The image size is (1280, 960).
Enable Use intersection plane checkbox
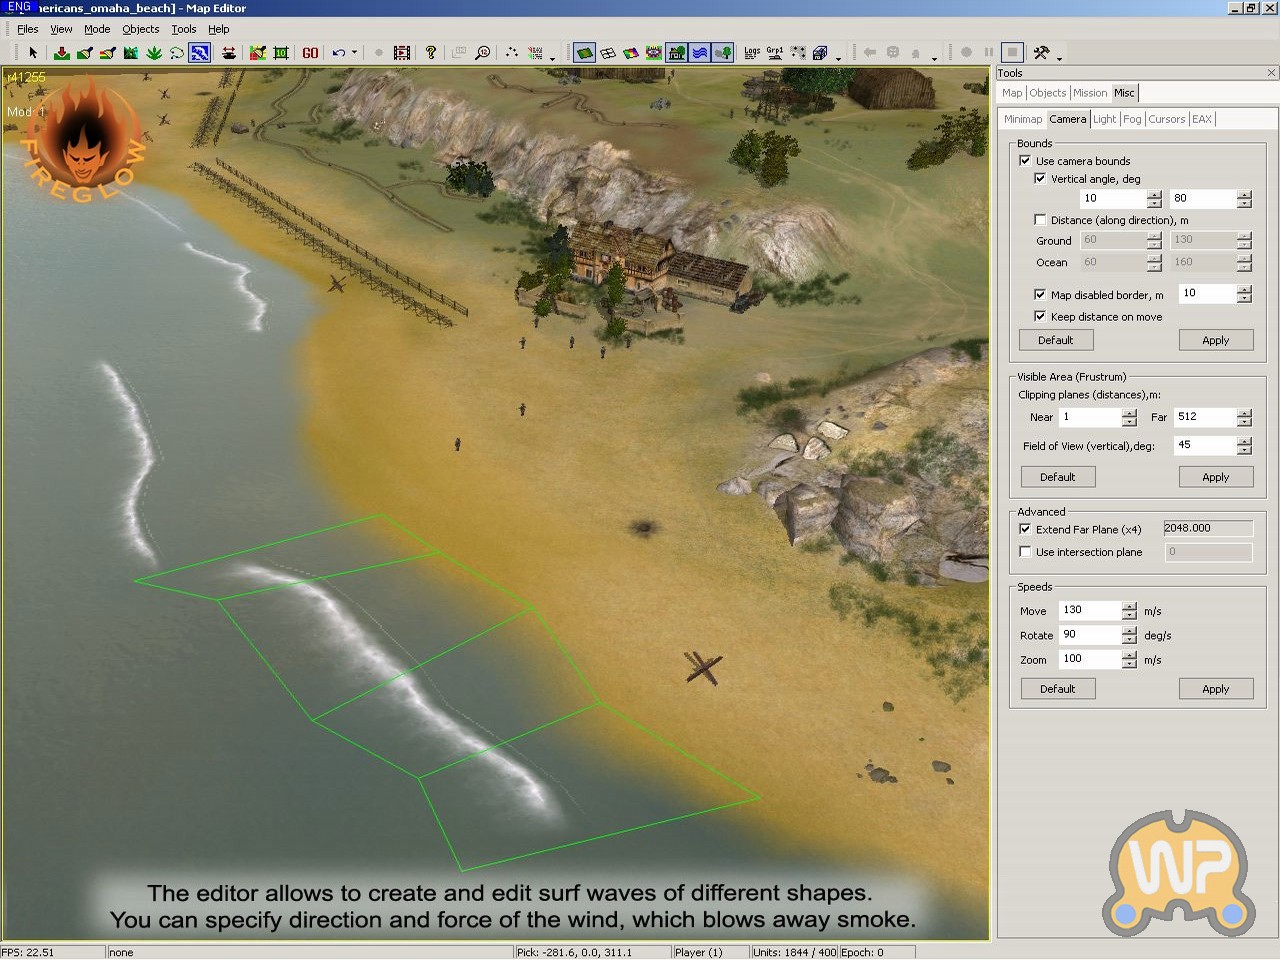pos(1025,552)
